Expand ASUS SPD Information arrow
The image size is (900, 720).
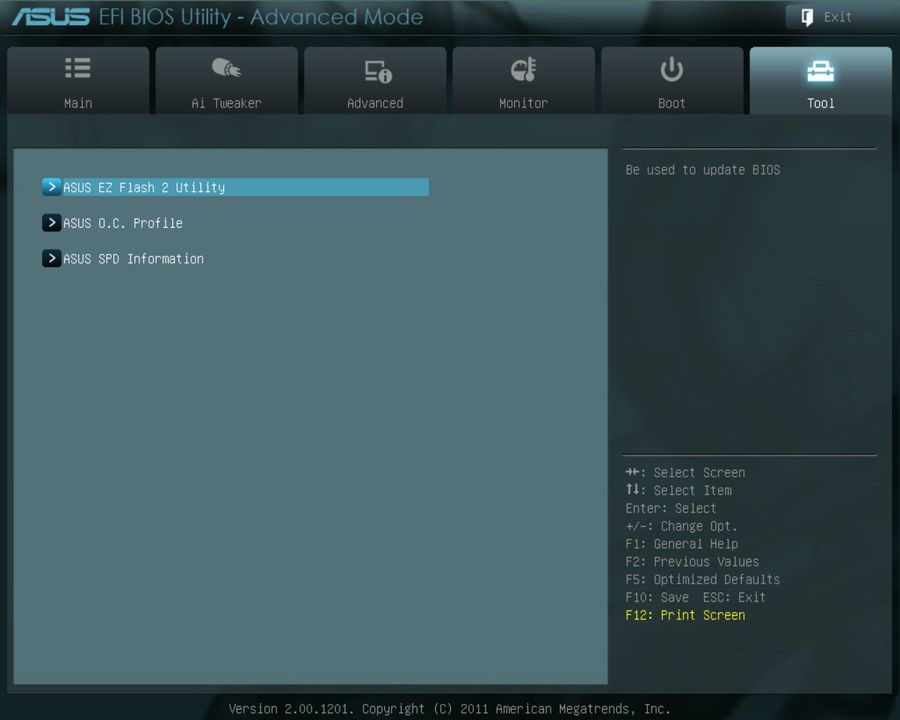point(51,258)
